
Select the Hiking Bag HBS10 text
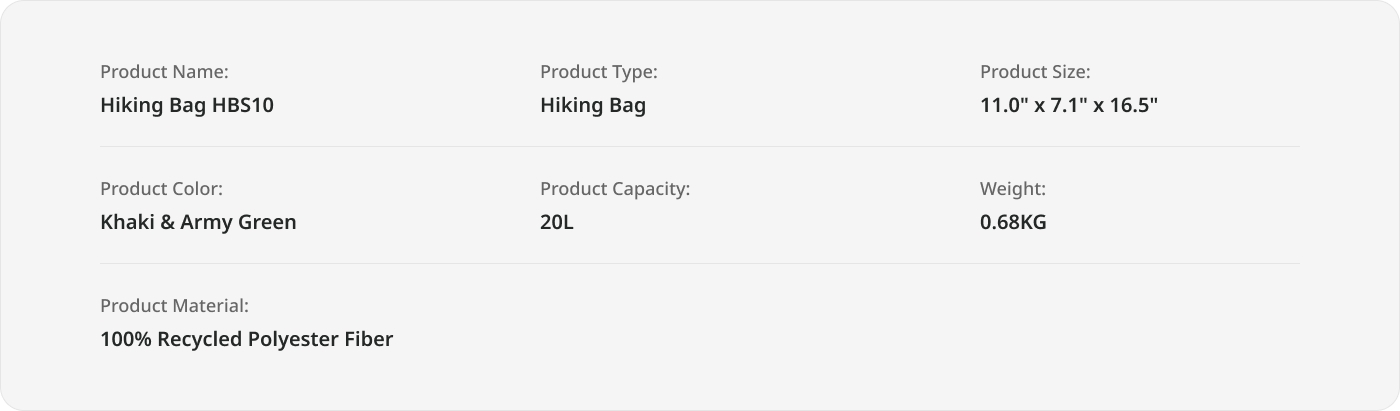pyautogui.click(x=187, y=105)
